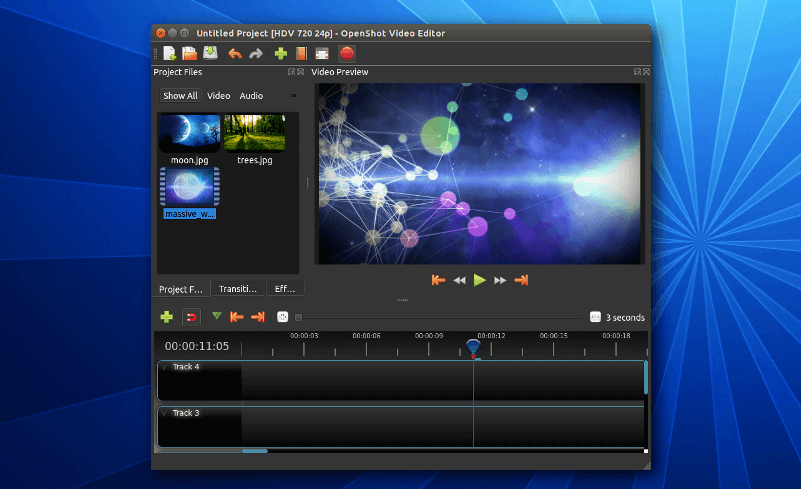The height and width of the screenshot is (489, 801).
Task: Show All project files filter
Action: [x=180, y=96]
